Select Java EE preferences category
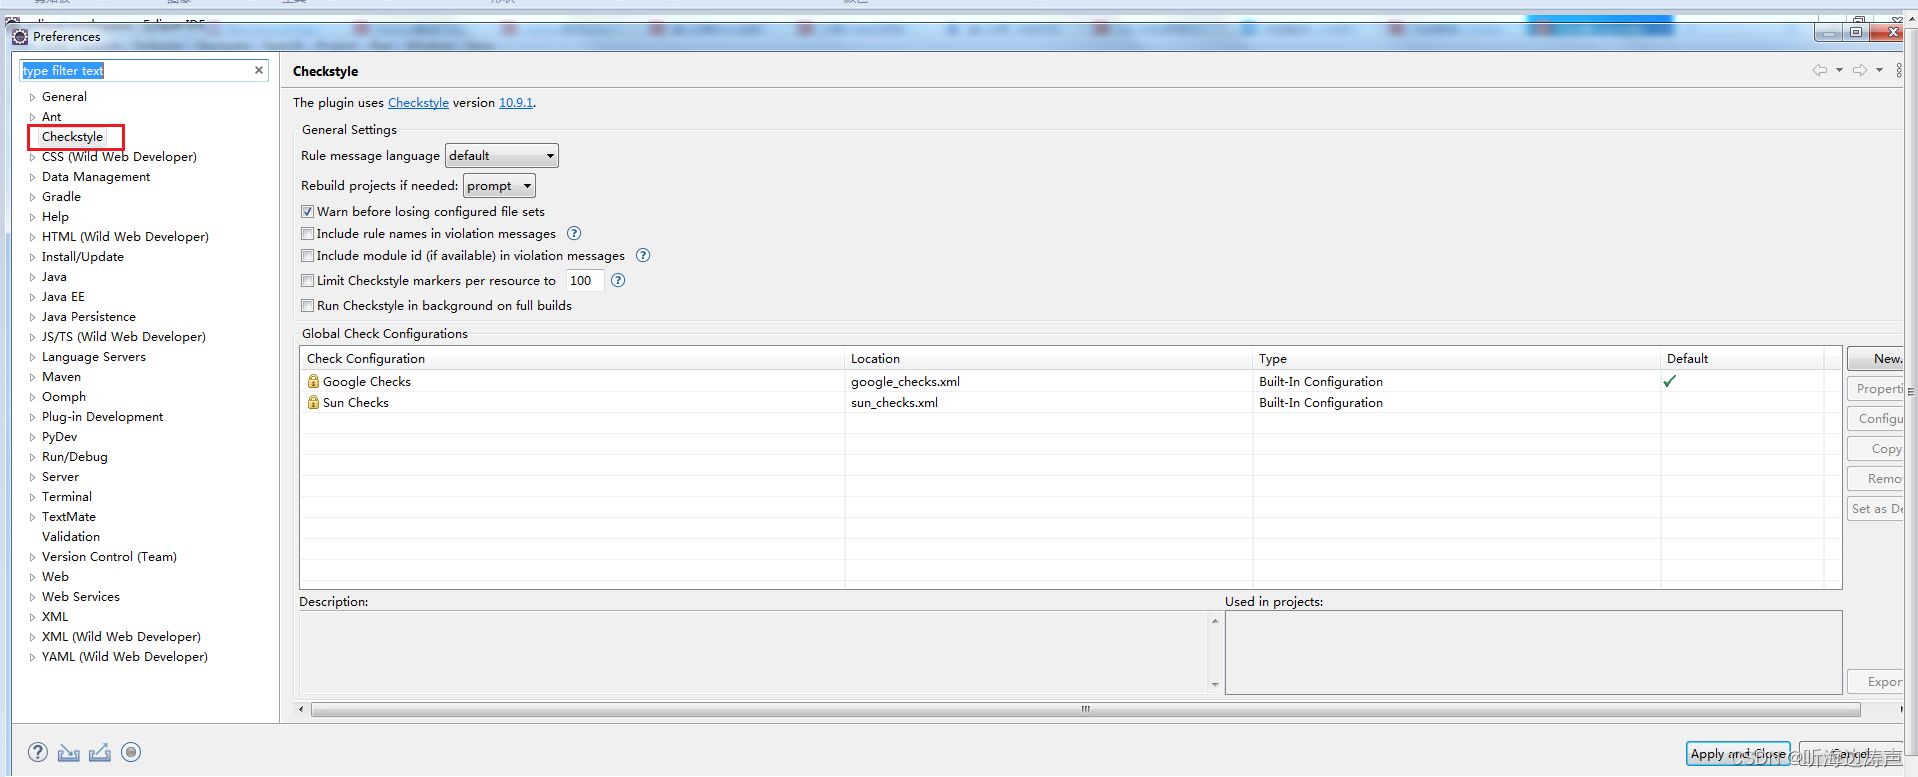Viewport: 1918px width, 777px height. [x=63, y=297]
